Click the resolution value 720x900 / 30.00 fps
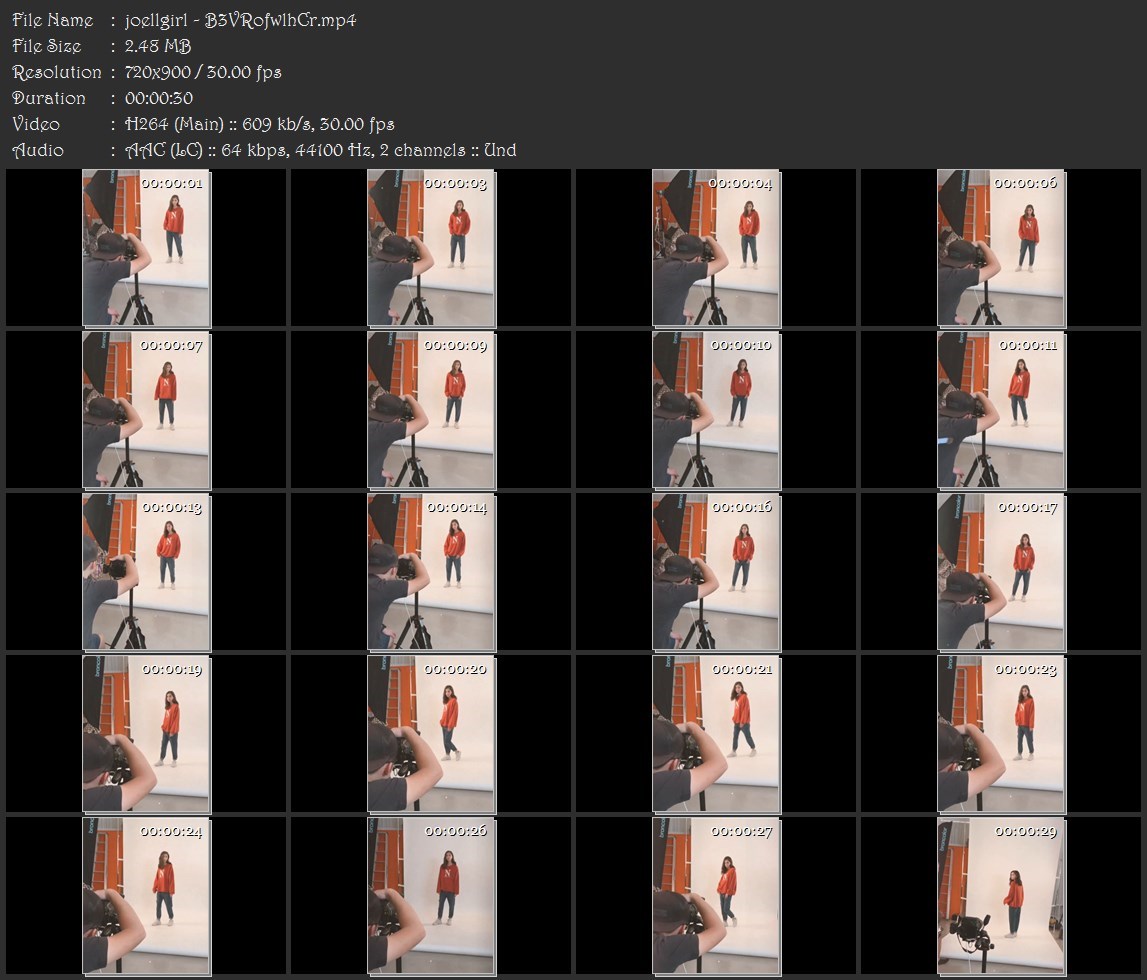The height and width of the screenshot is (980, 1147). click(x=203, y=72)
